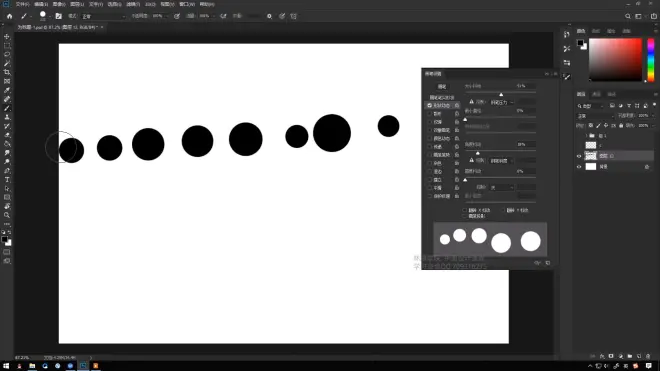Select the Crop tool
Image resolution: width=660 pixels, height=371 pixels.
[x=7, y=72]
